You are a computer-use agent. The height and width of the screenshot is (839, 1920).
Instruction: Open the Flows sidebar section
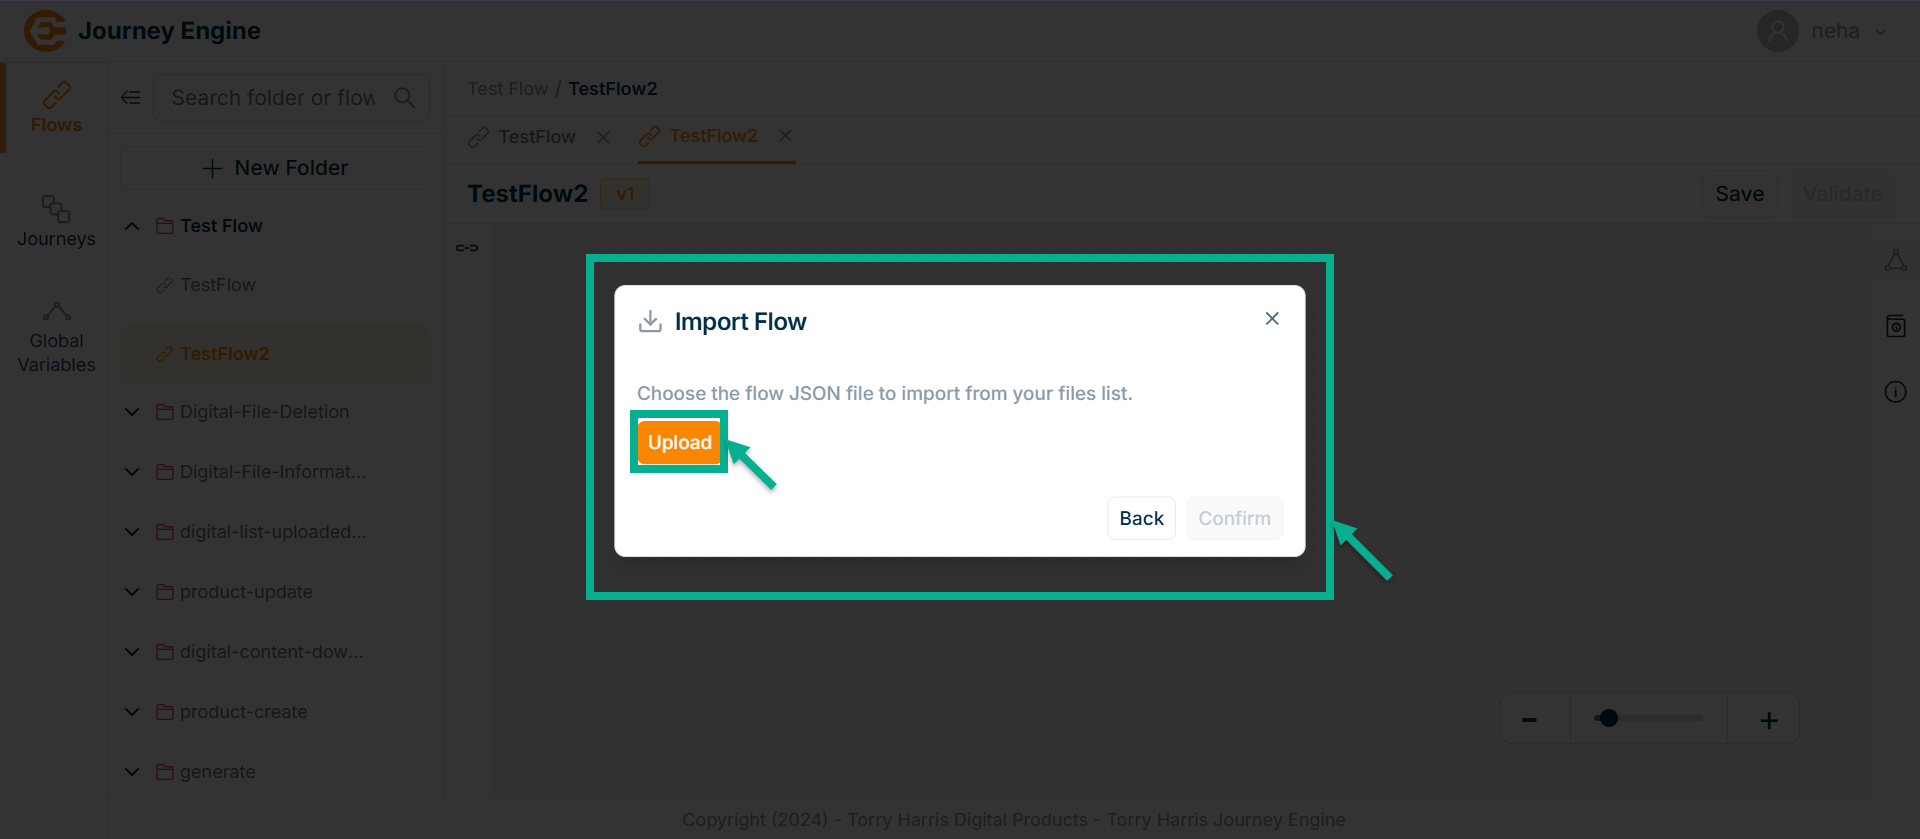point(56,108)
